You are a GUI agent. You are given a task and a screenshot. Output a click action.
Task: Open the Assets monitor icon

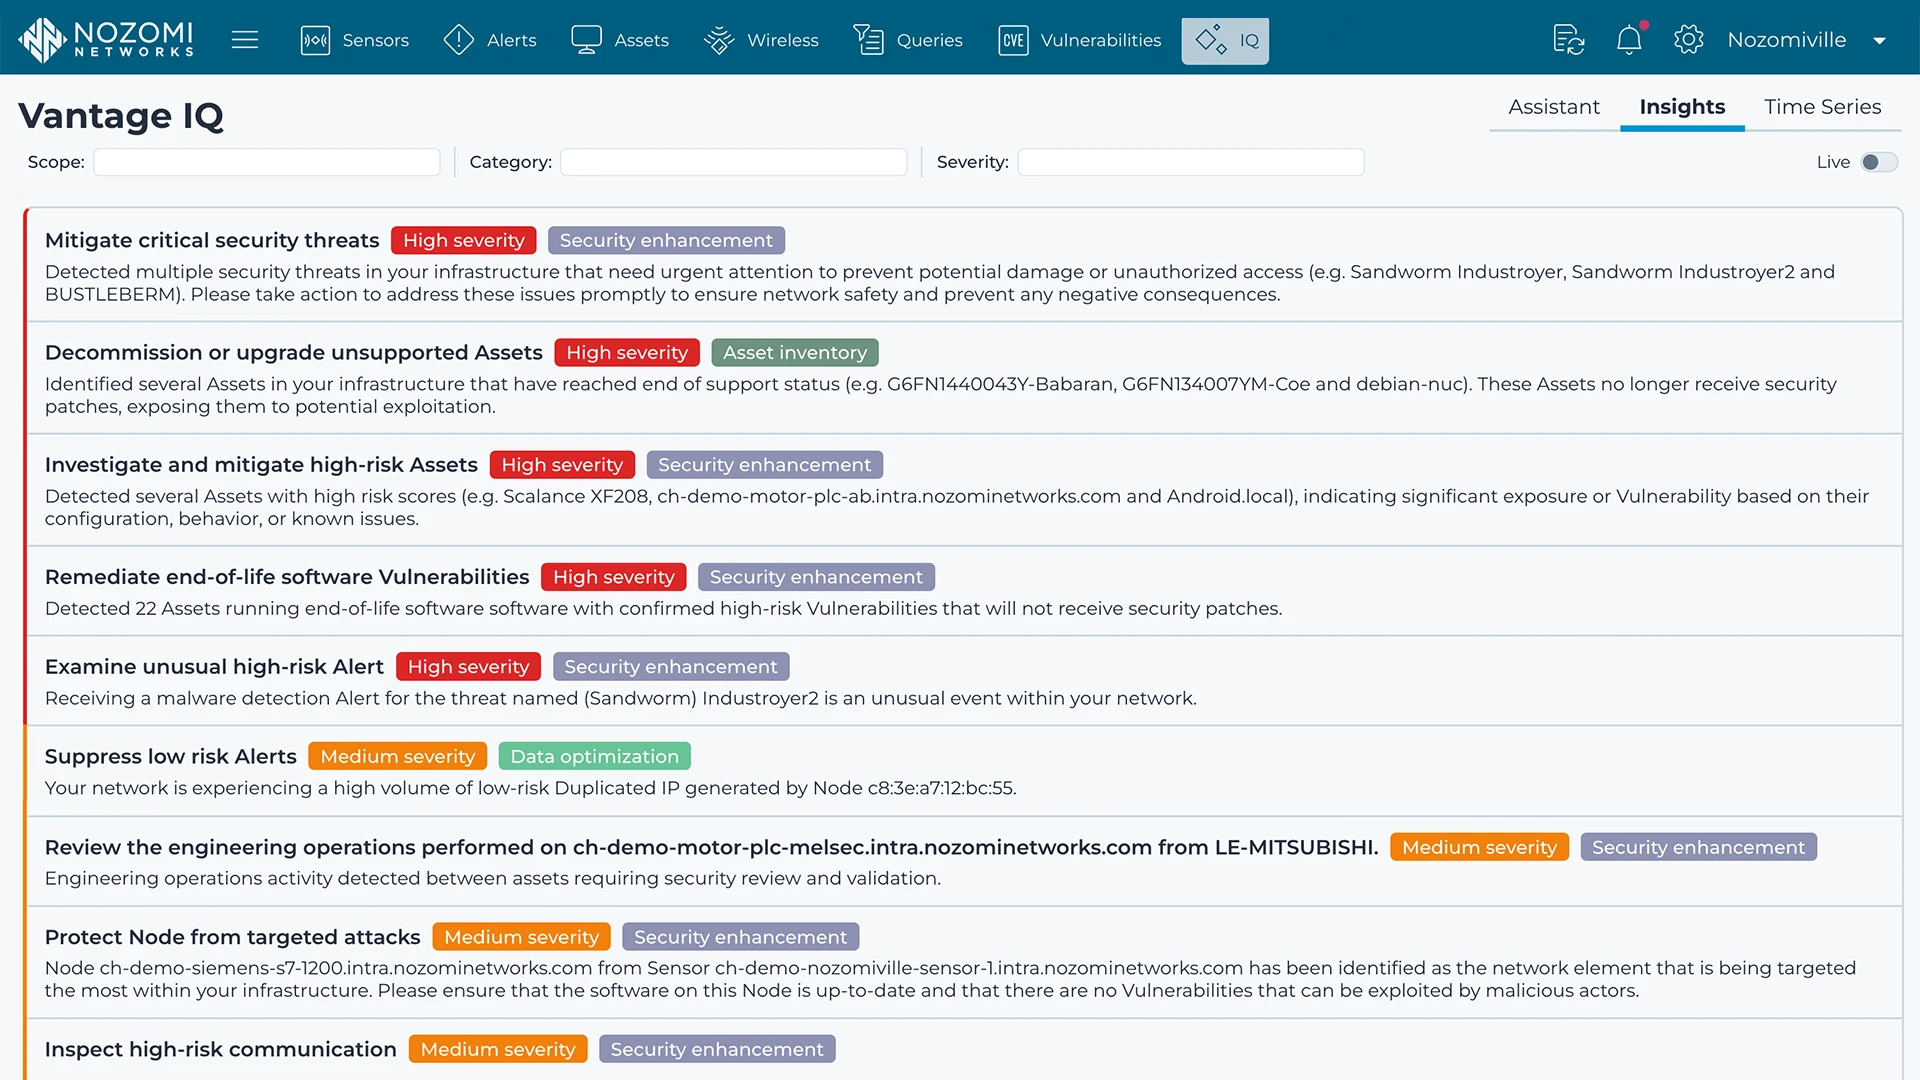pos(586,40)
